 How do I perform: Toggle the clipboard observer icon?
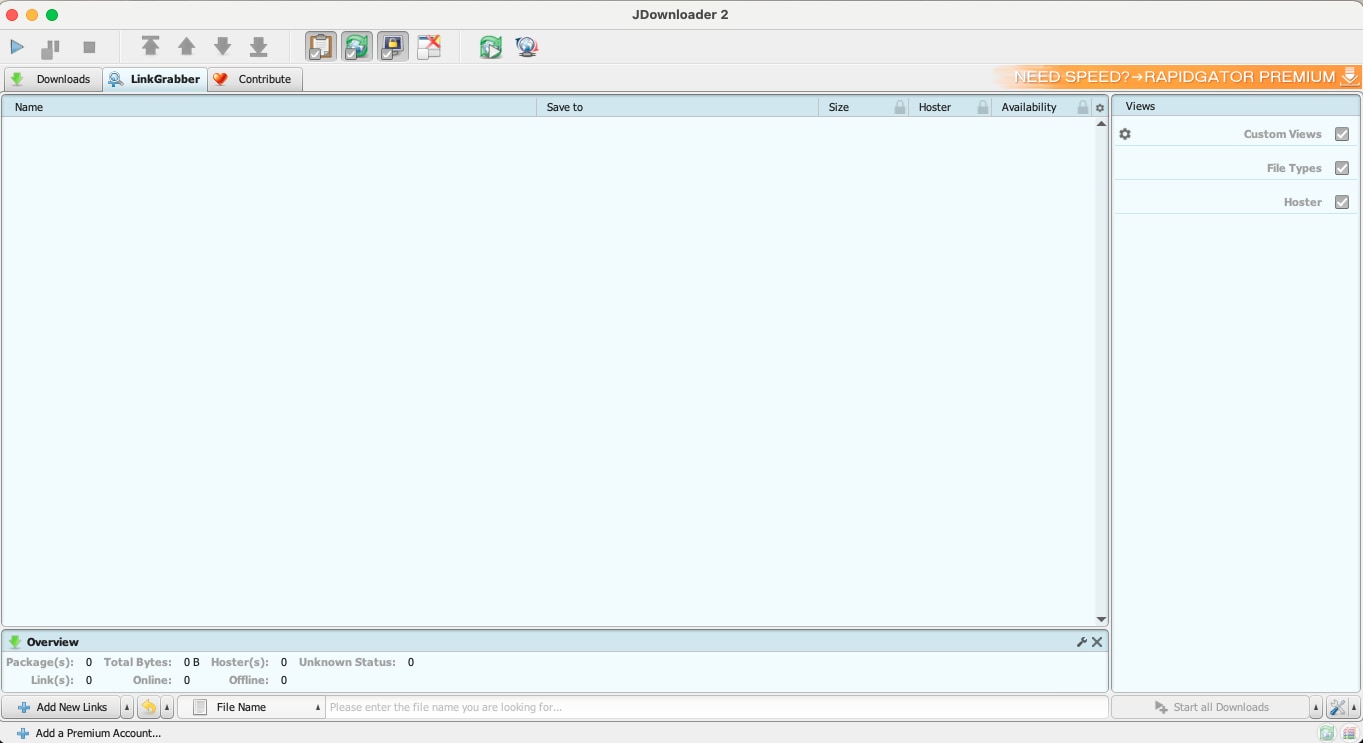point(320,46)
